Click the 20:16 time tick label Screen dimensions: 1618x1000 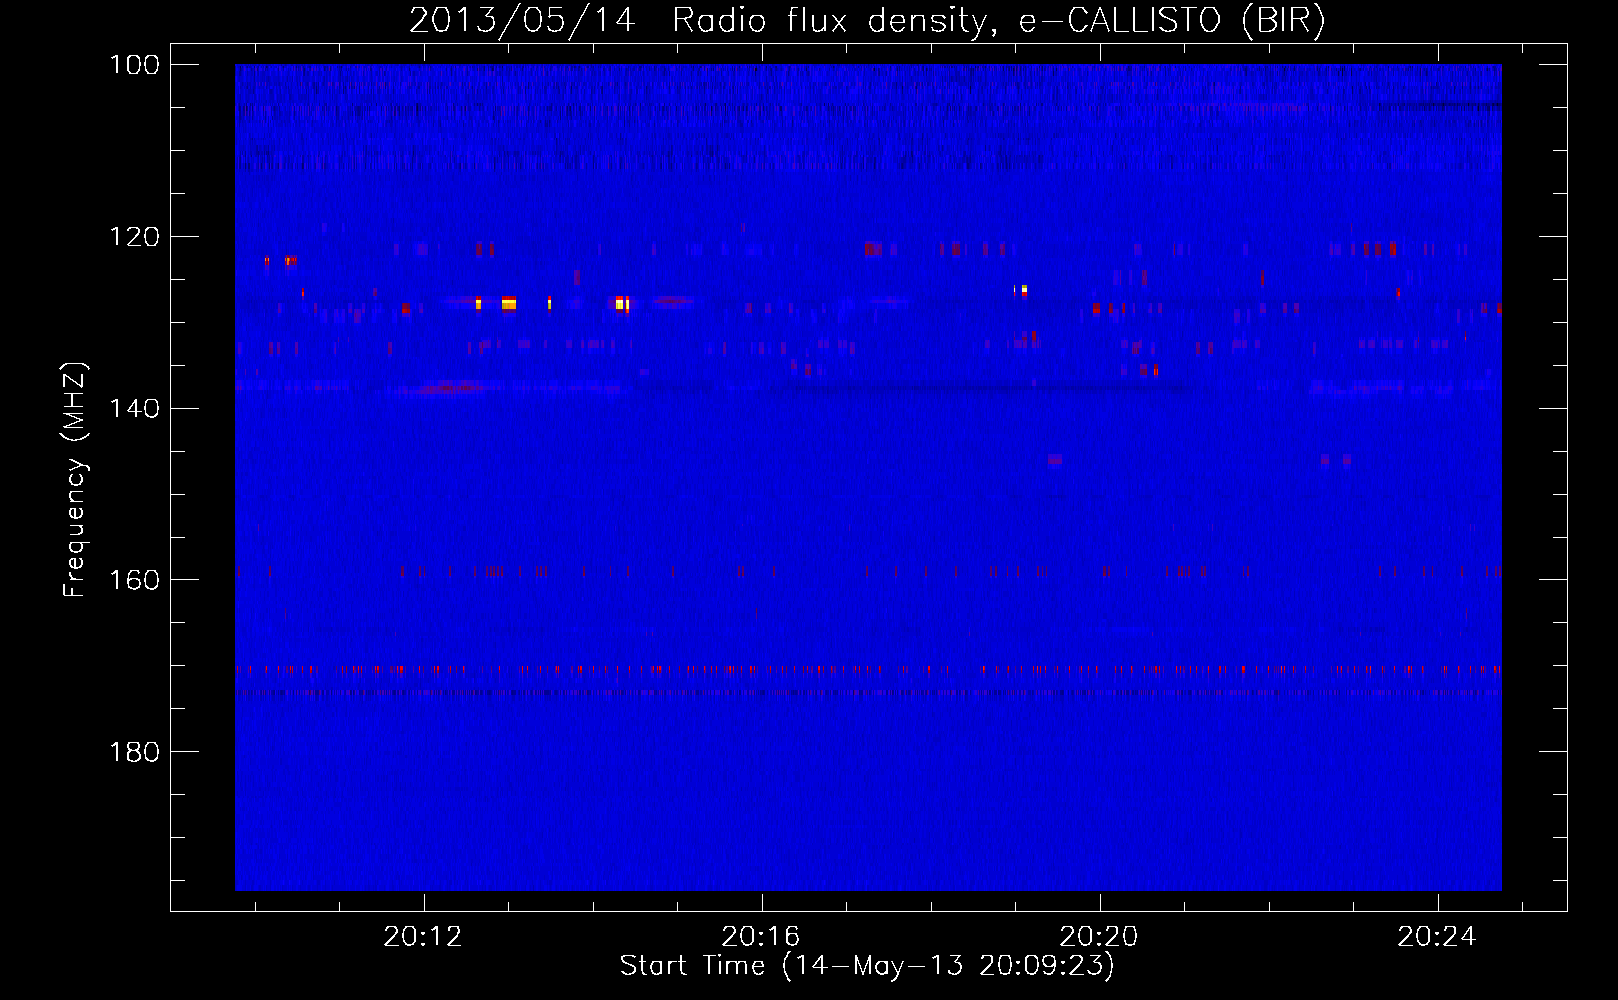click(x=761, y=937)
